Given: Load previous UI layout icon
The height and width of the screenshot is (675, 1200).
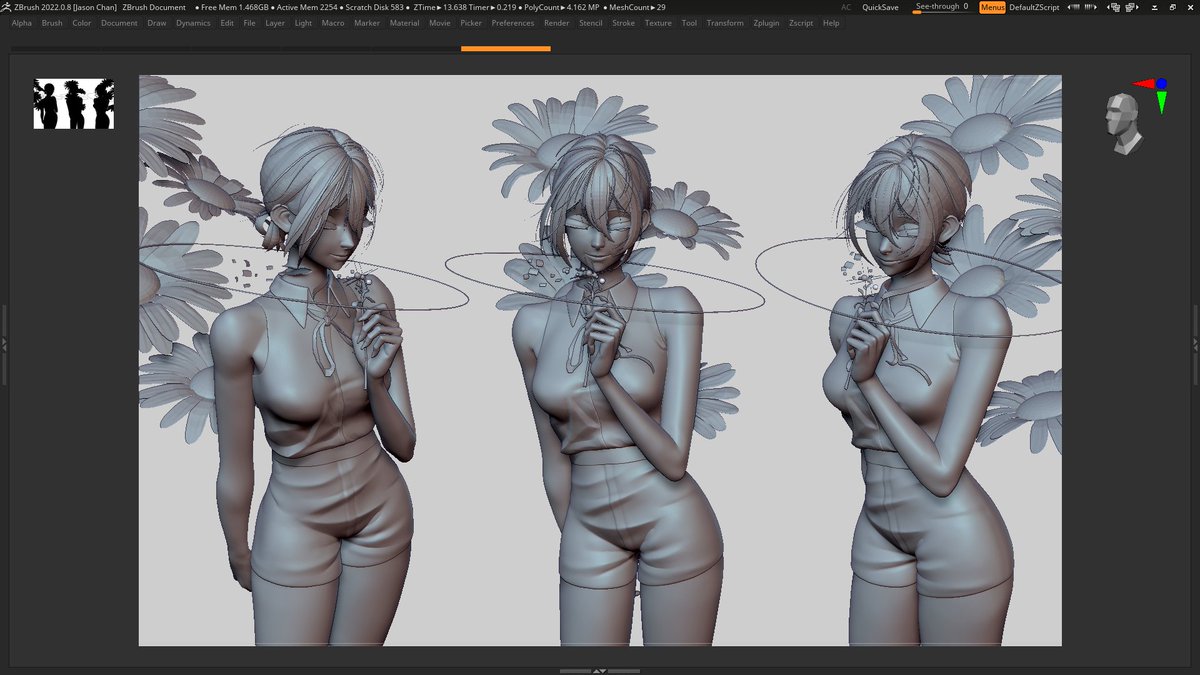Looking at the screenshot, I should [x=1113, y=7].
